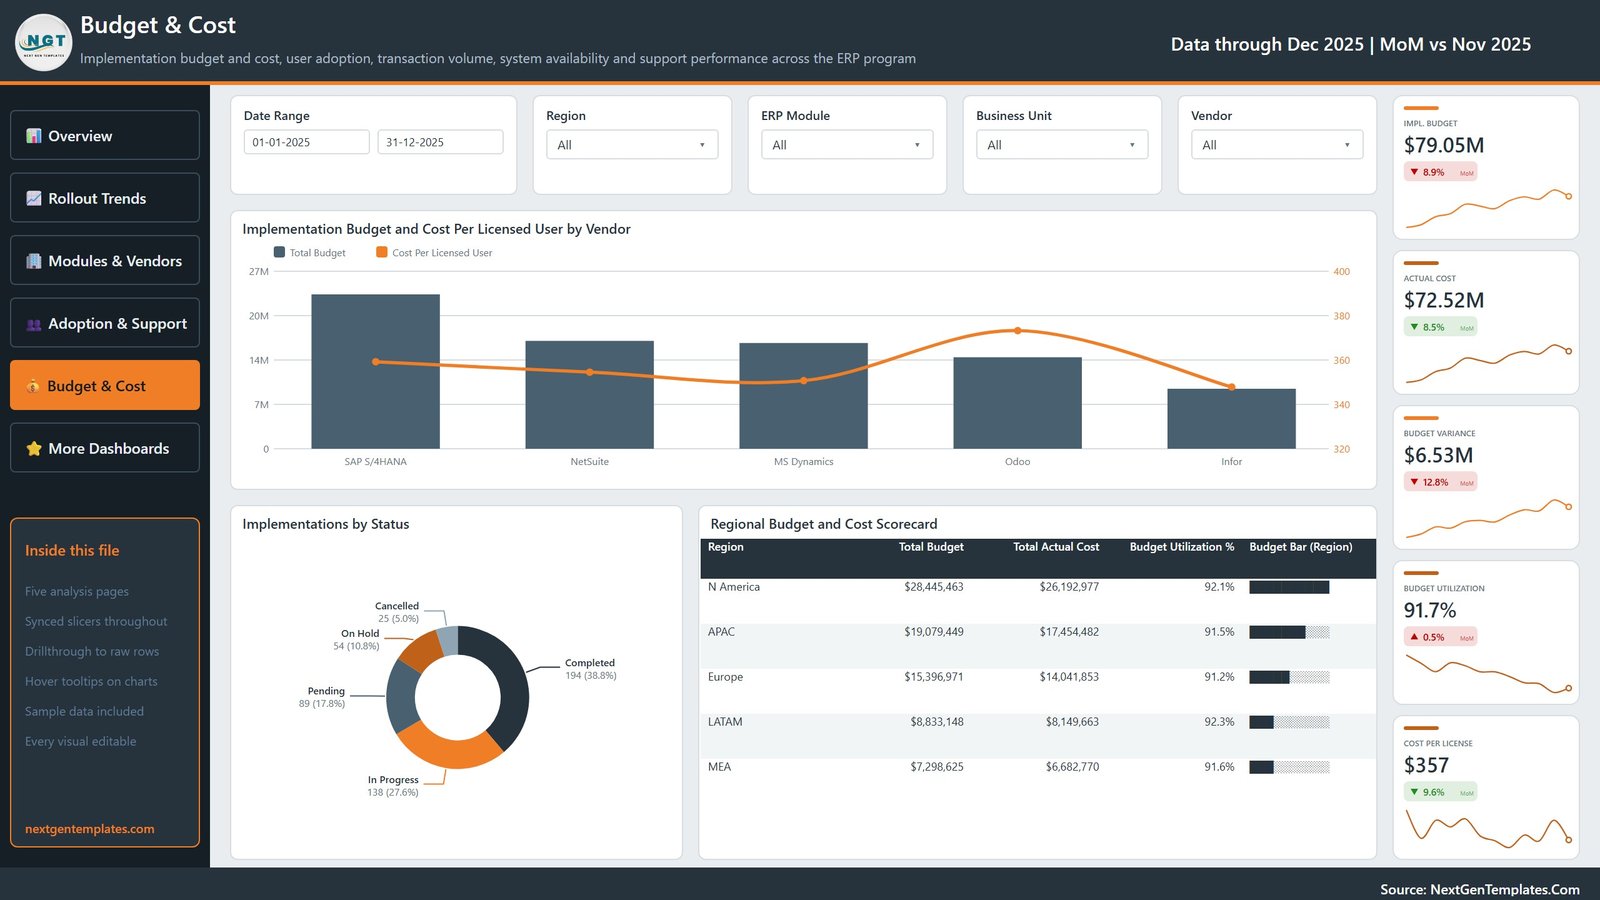Select the NetSuite budget bar

(590, 395)
